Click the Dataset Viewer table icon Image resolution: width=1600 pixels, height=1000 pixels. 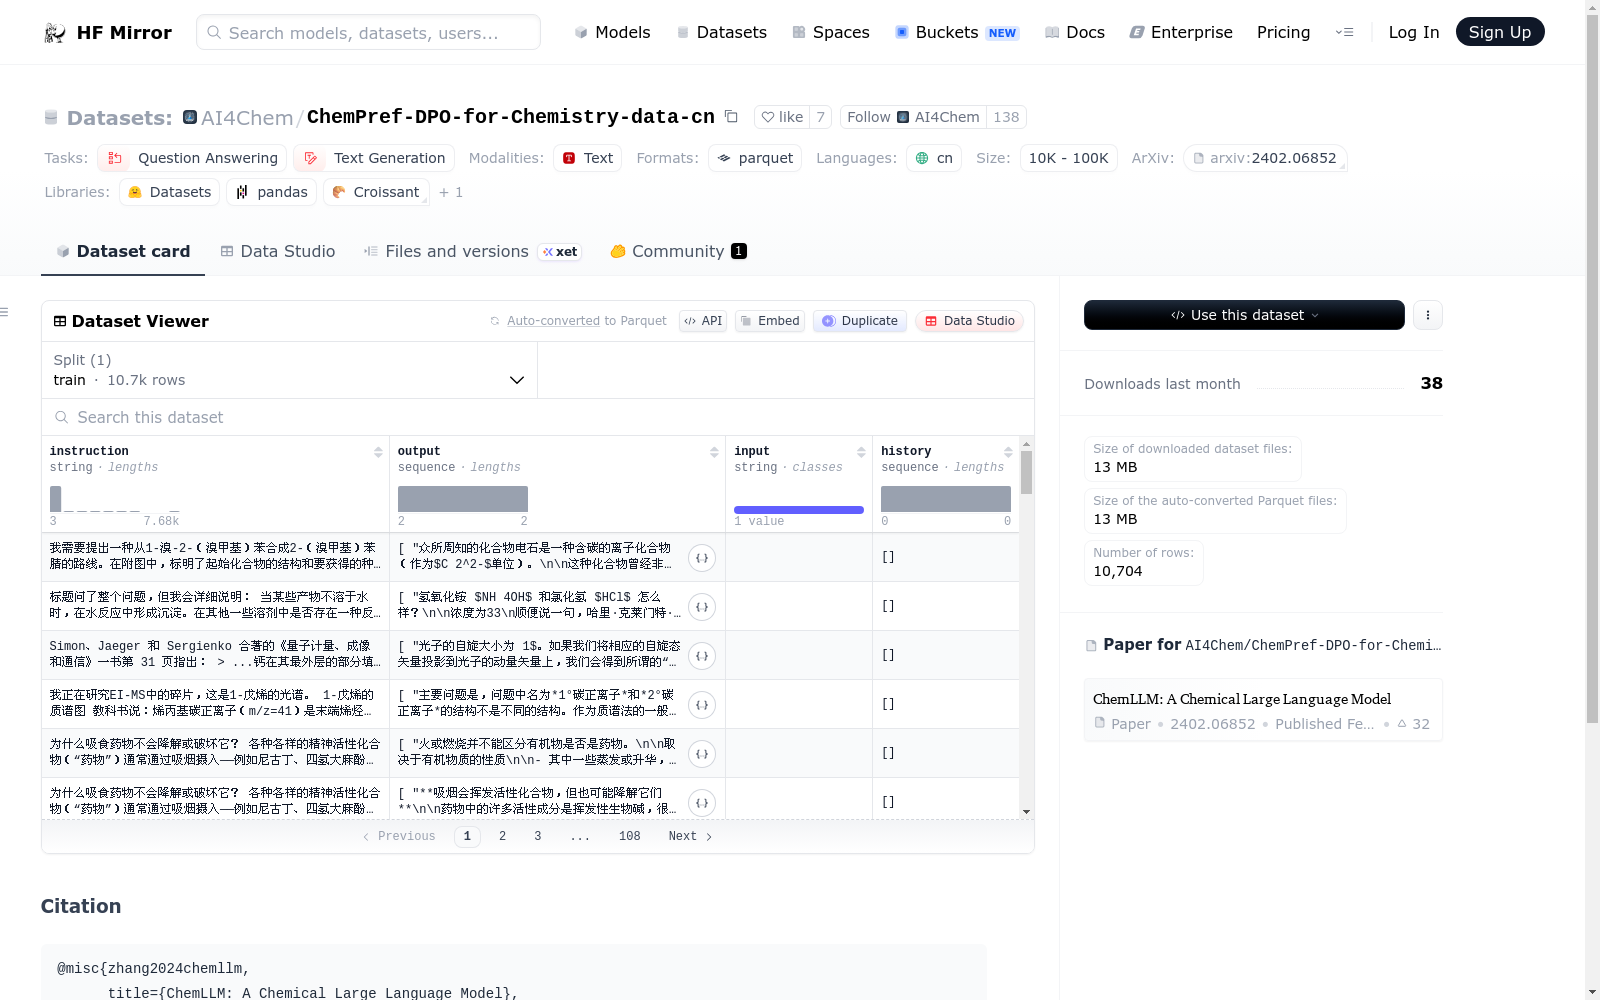pyautogui.click(x=60, y=321)
